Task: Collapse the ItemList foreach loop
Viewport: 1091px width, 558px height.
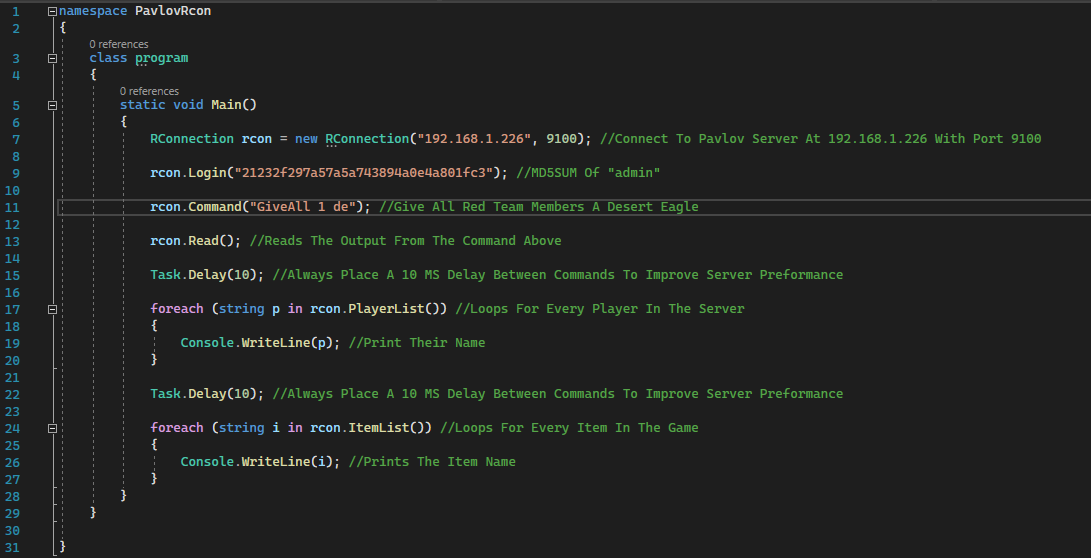Action: point(52,428)
